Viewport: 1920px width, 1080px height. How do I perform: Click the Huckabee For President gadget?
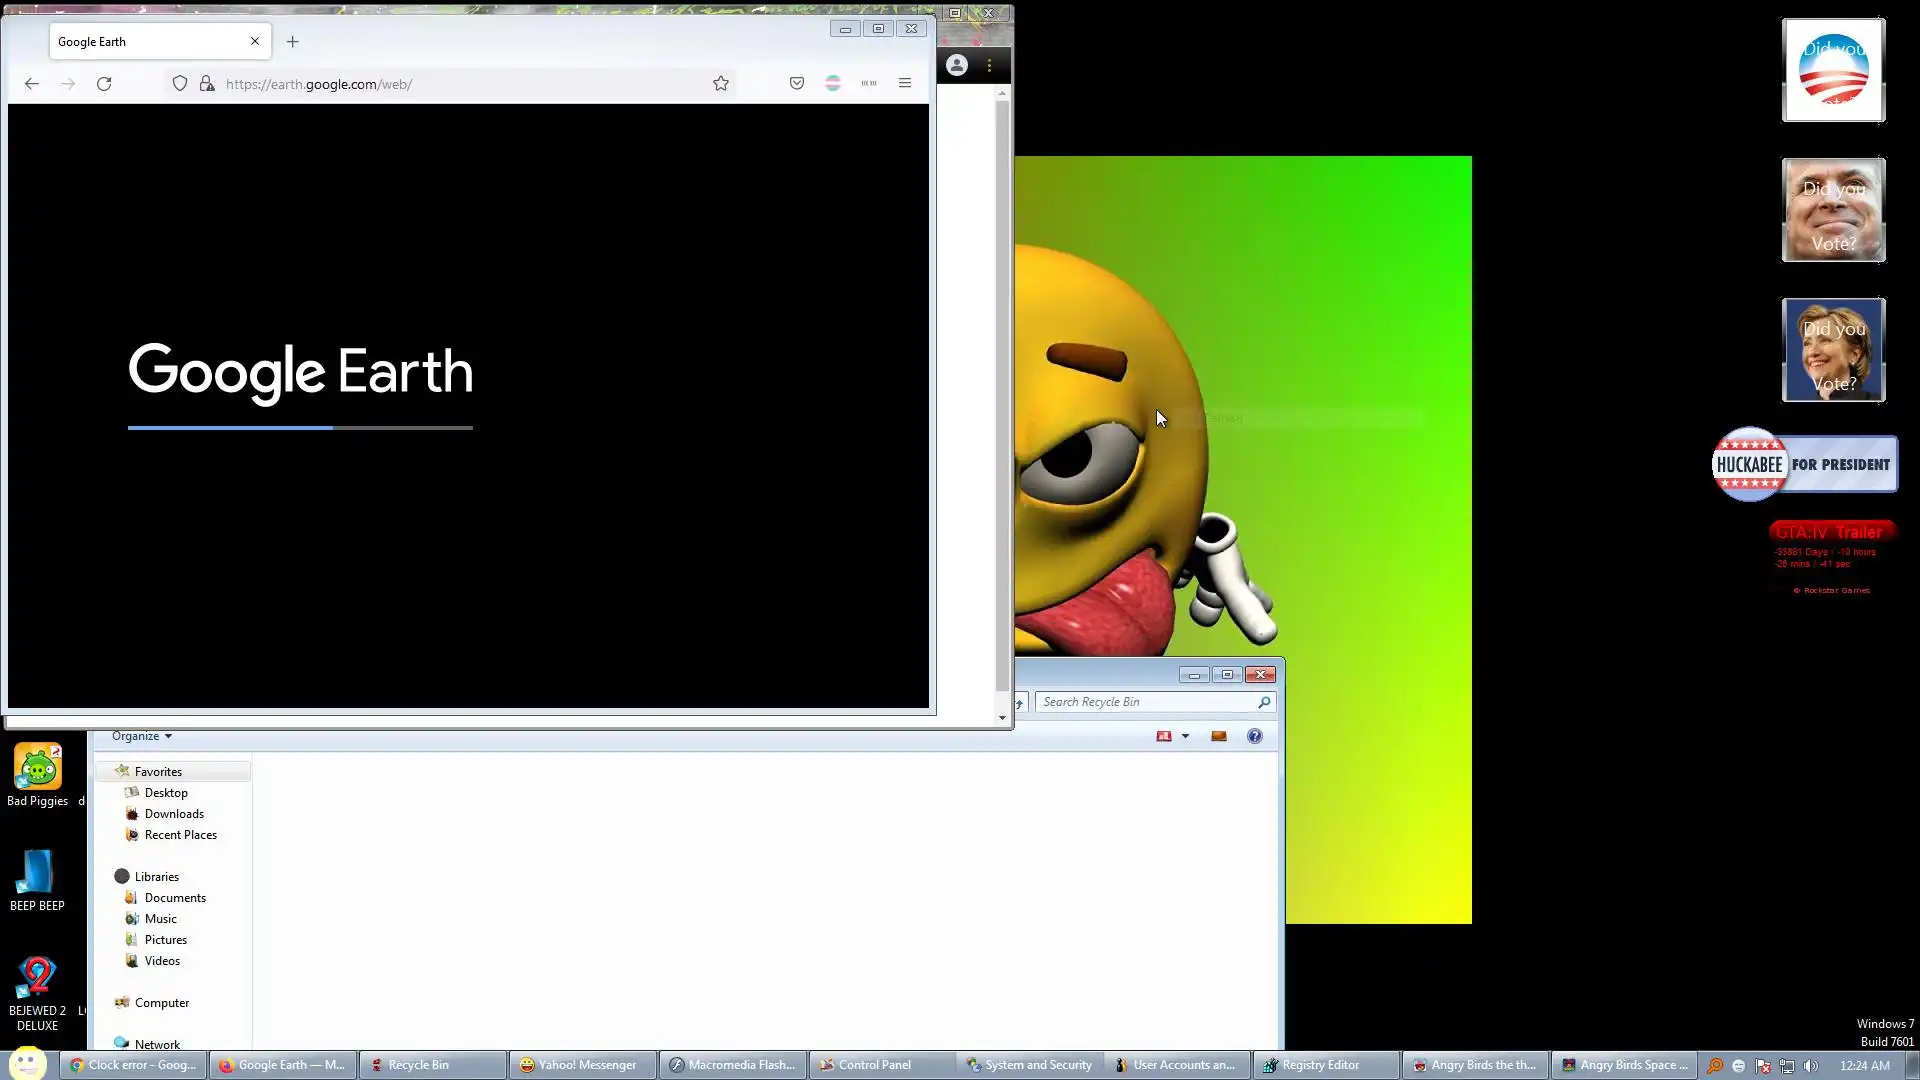click(1804, 465)
